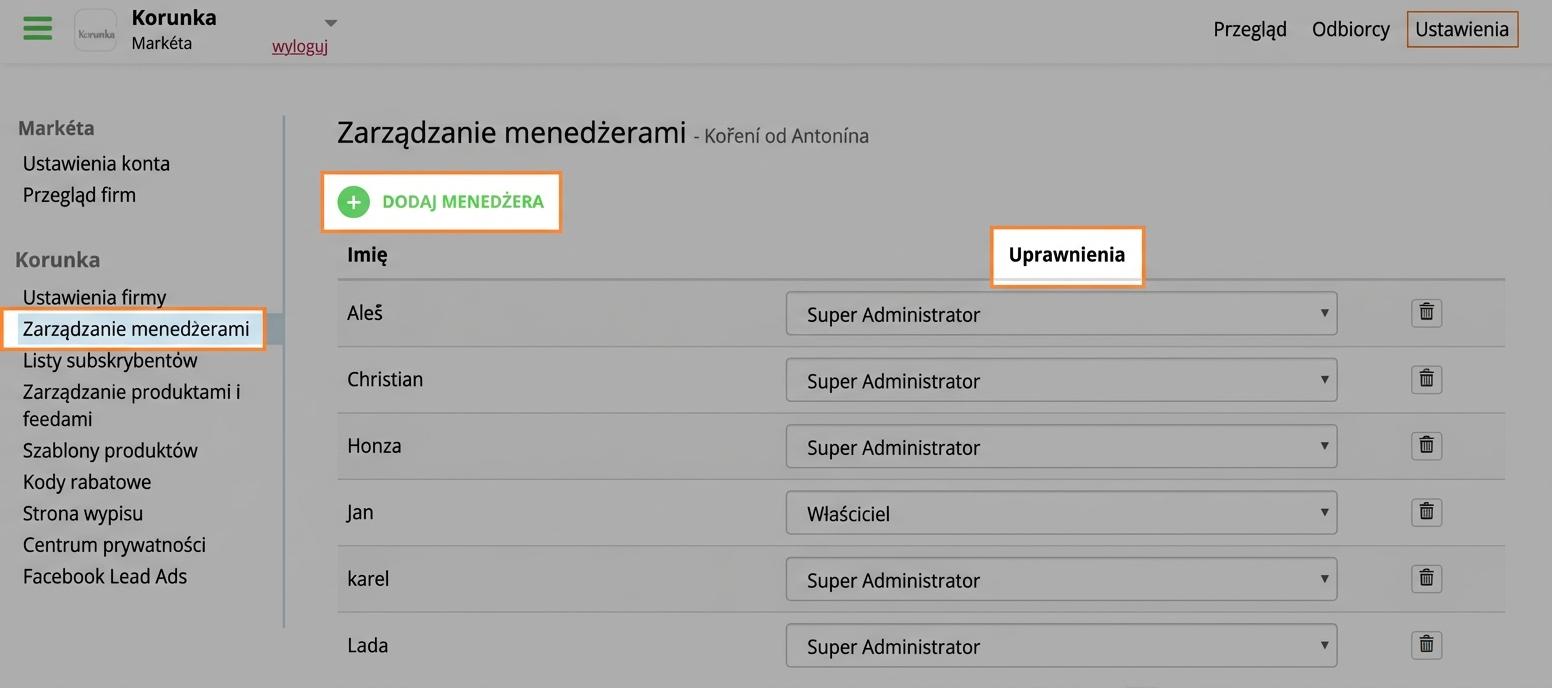Viewport: 1552px width, 688px height.
Task: Switch to the Przegląd tab
Action: (x=1249, y=29)
